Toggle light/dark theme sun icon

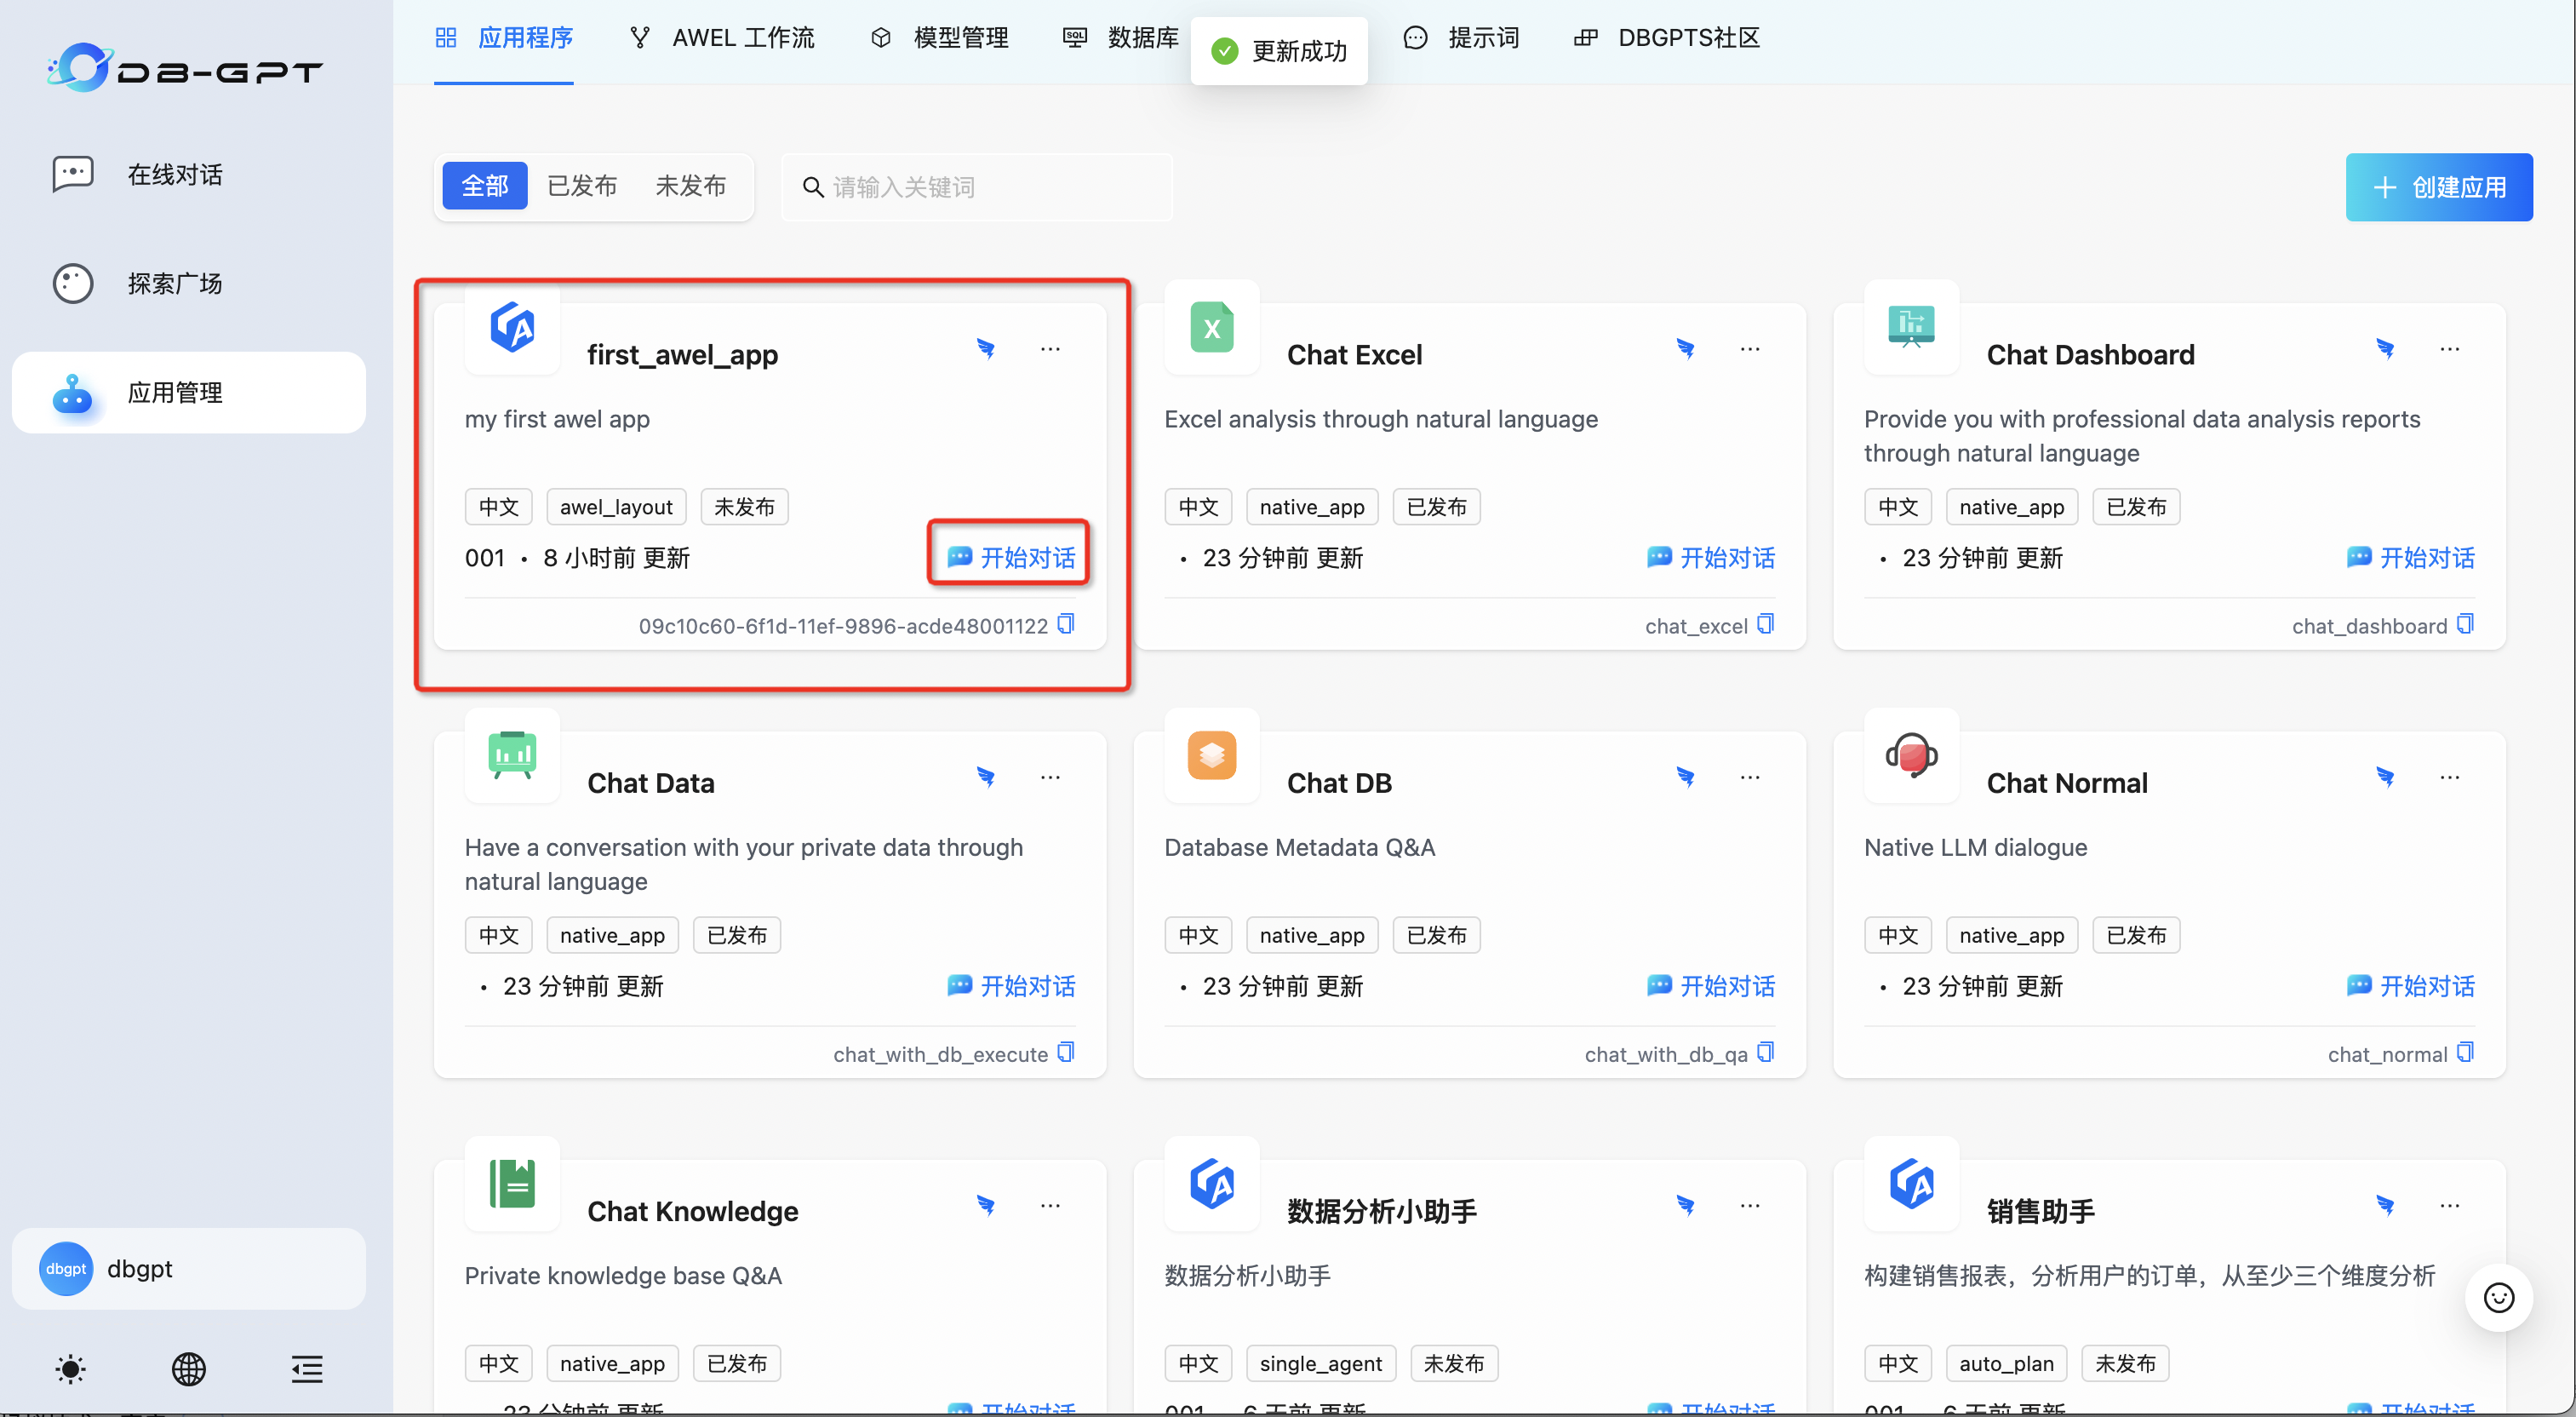coord(71,1368)
